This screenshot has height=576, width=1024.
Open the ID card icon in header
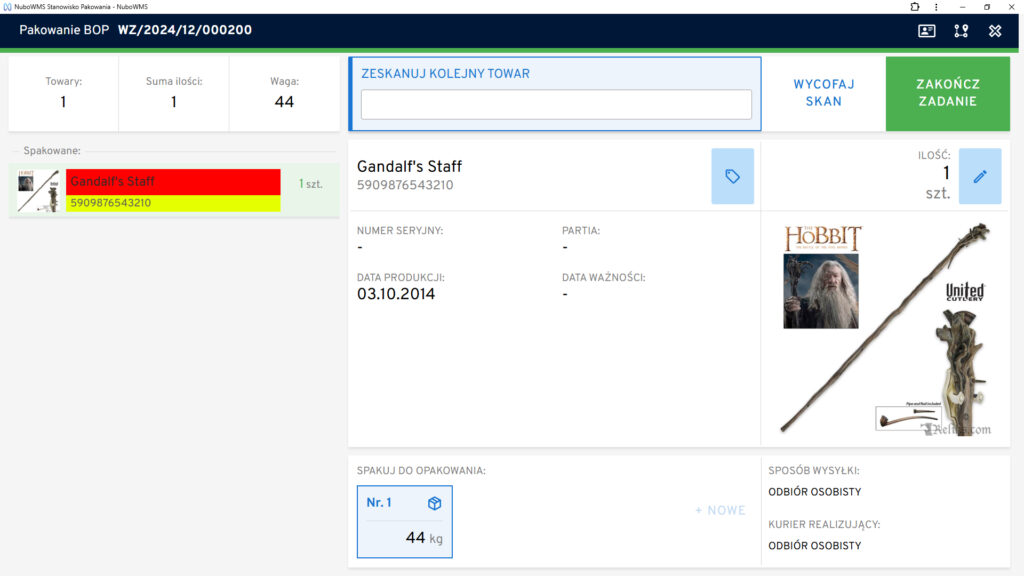927,31
